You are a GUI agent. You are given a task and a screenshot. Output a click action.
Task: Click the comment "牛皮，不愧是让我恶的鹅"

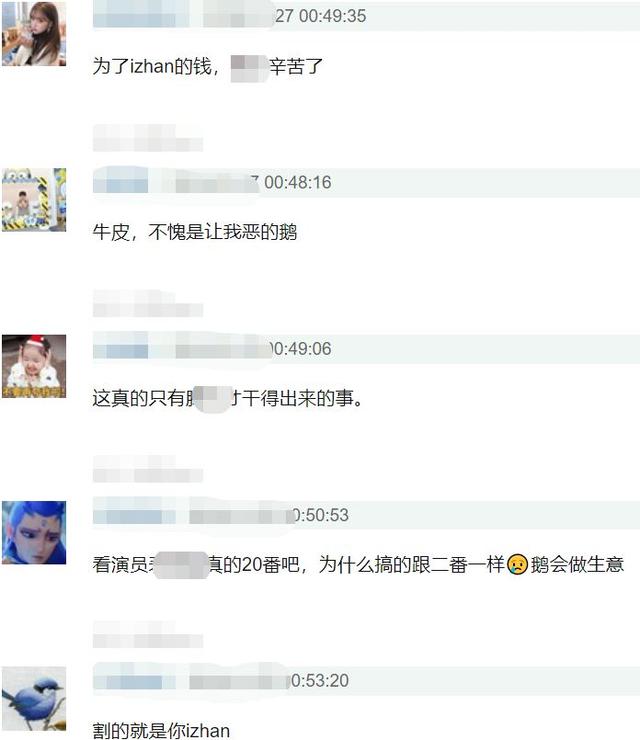(x=195, y=232)
